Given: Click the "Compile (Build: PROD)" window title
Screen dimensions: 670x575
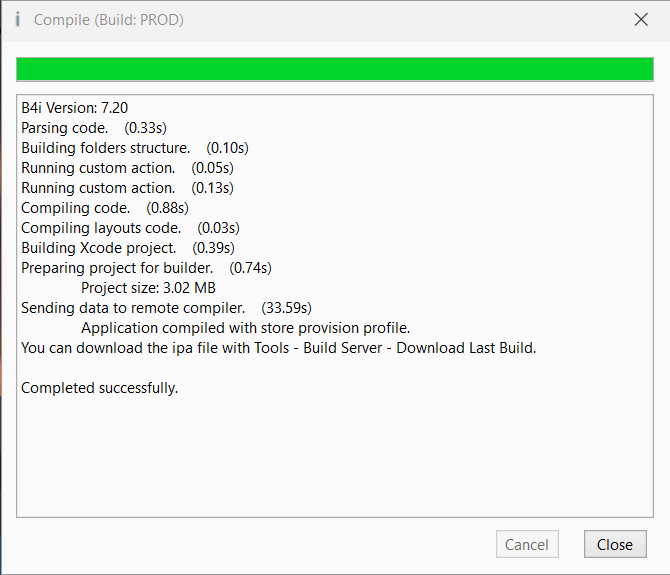Looking at the screenshot, I should tap(108, 19).
